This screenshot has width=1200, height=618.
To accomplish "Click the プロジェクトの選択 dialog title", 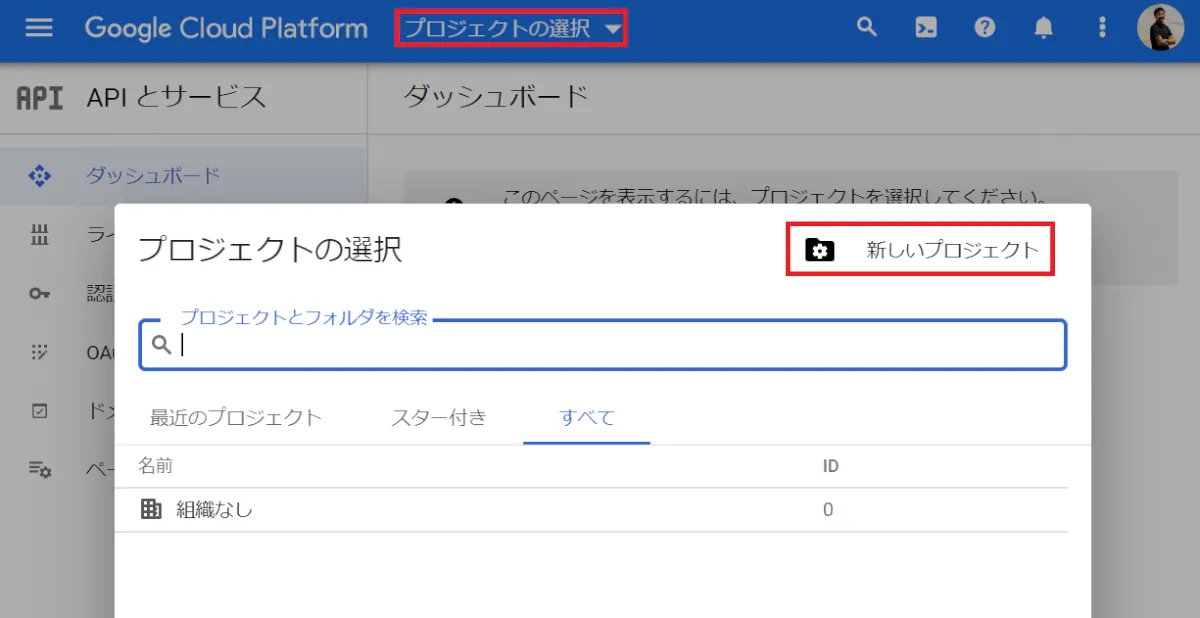I will 270,250.
